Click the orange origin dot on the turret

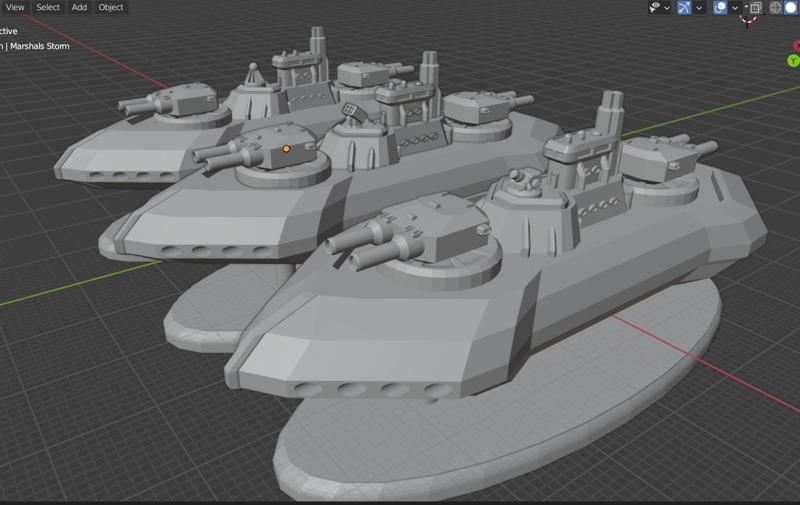(286, 148)
